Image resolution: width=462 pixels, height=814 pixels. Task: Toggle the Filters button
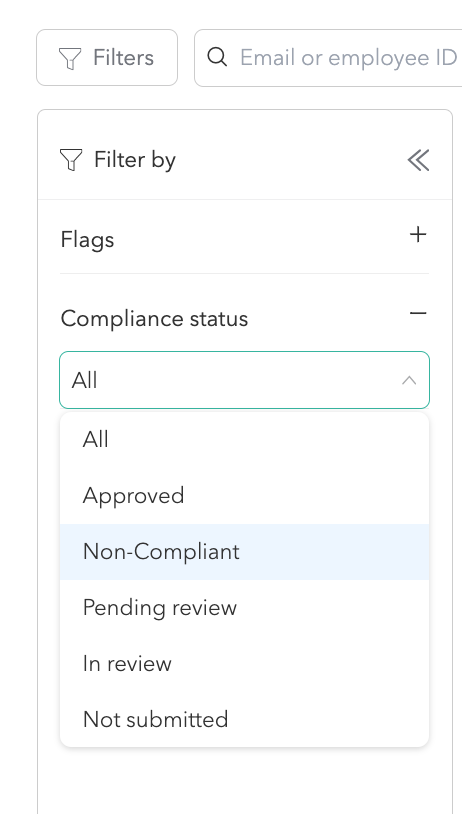point(107,58)
